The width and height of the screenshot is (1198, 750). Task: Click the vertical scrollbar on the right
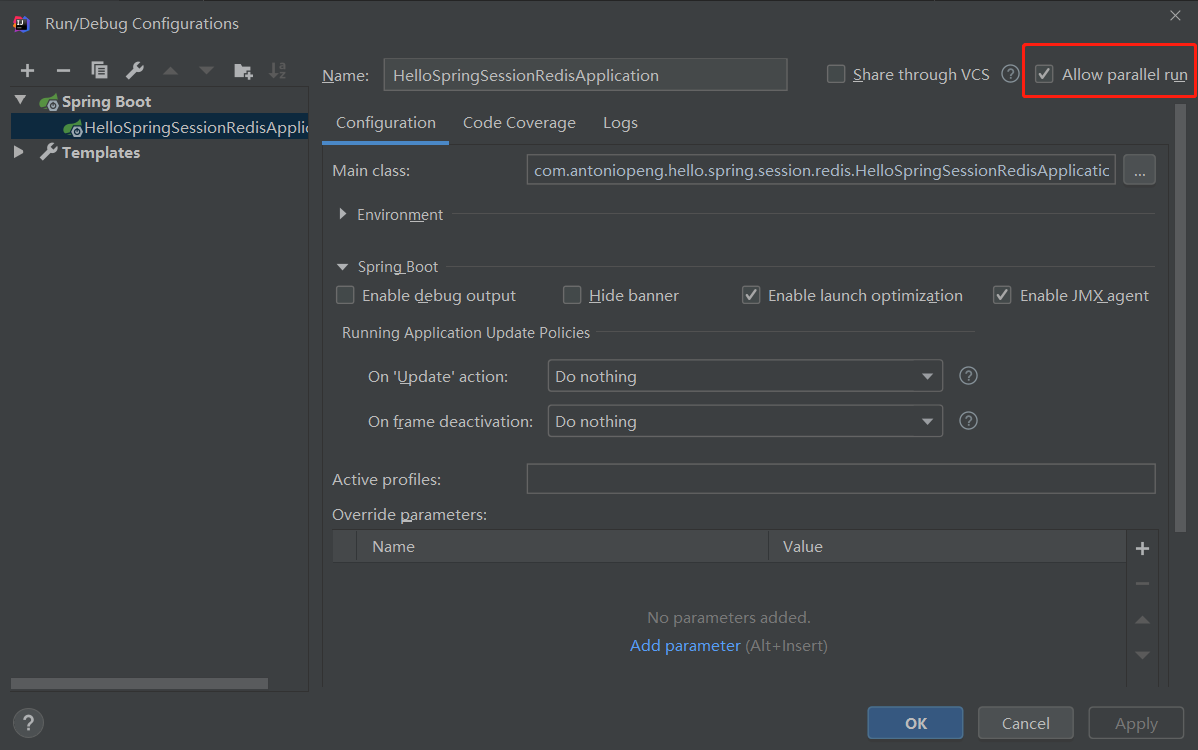click(x=1180, y=317)
